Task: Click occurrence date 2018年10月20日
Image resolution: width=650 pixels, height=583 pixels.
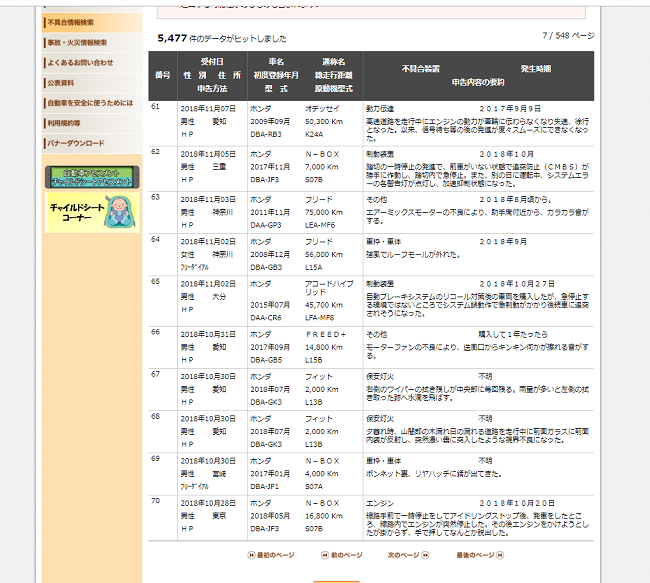Action: 517,503
